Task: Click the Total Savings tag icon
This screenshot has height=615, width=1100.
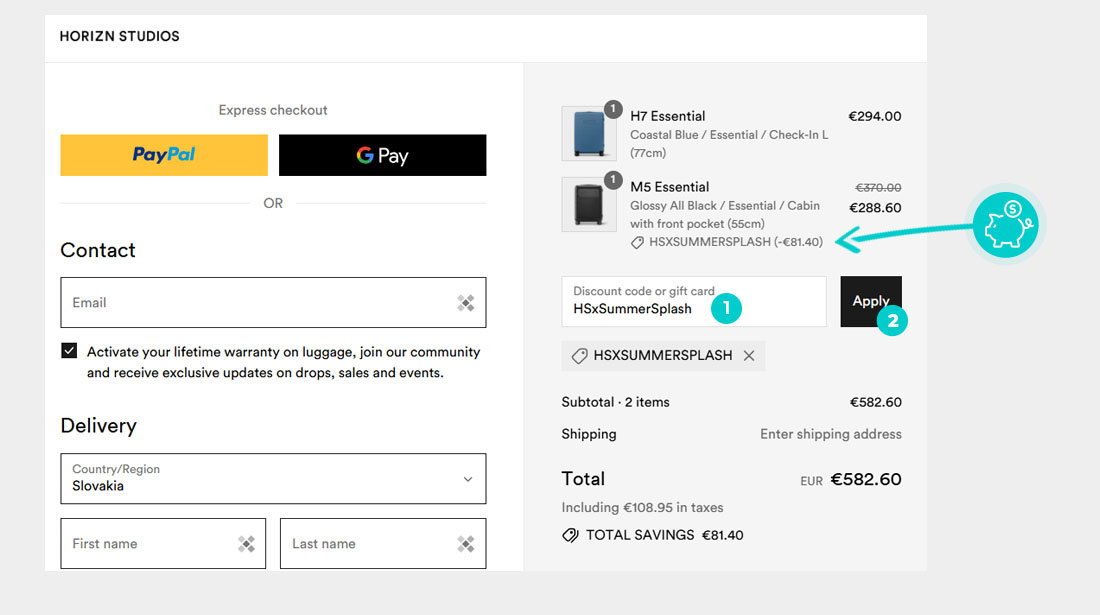Action: 570,535
